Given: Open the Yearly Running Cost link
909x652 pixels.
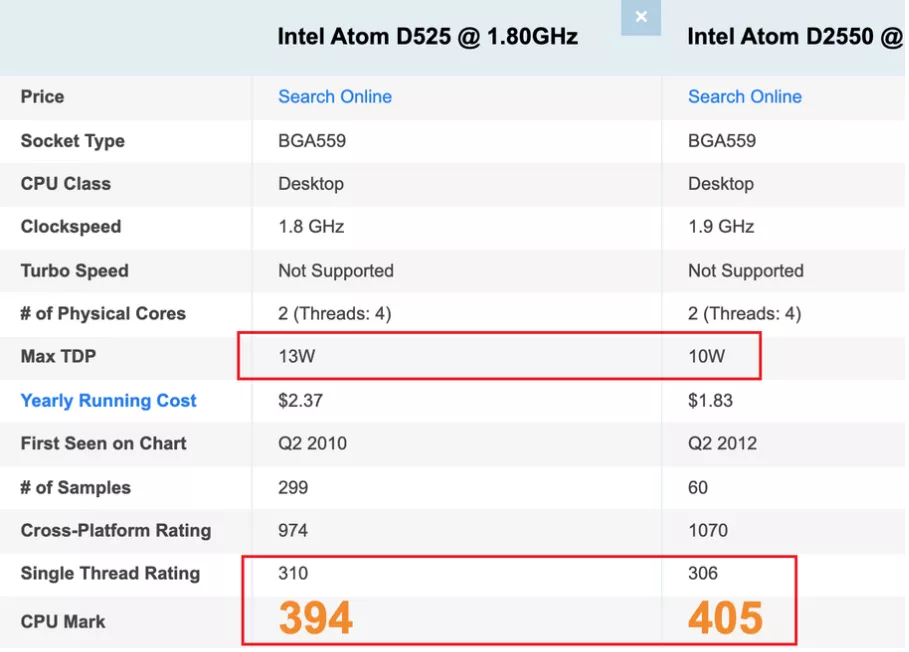Looking at the screenshot, I should tap(108, 400).
